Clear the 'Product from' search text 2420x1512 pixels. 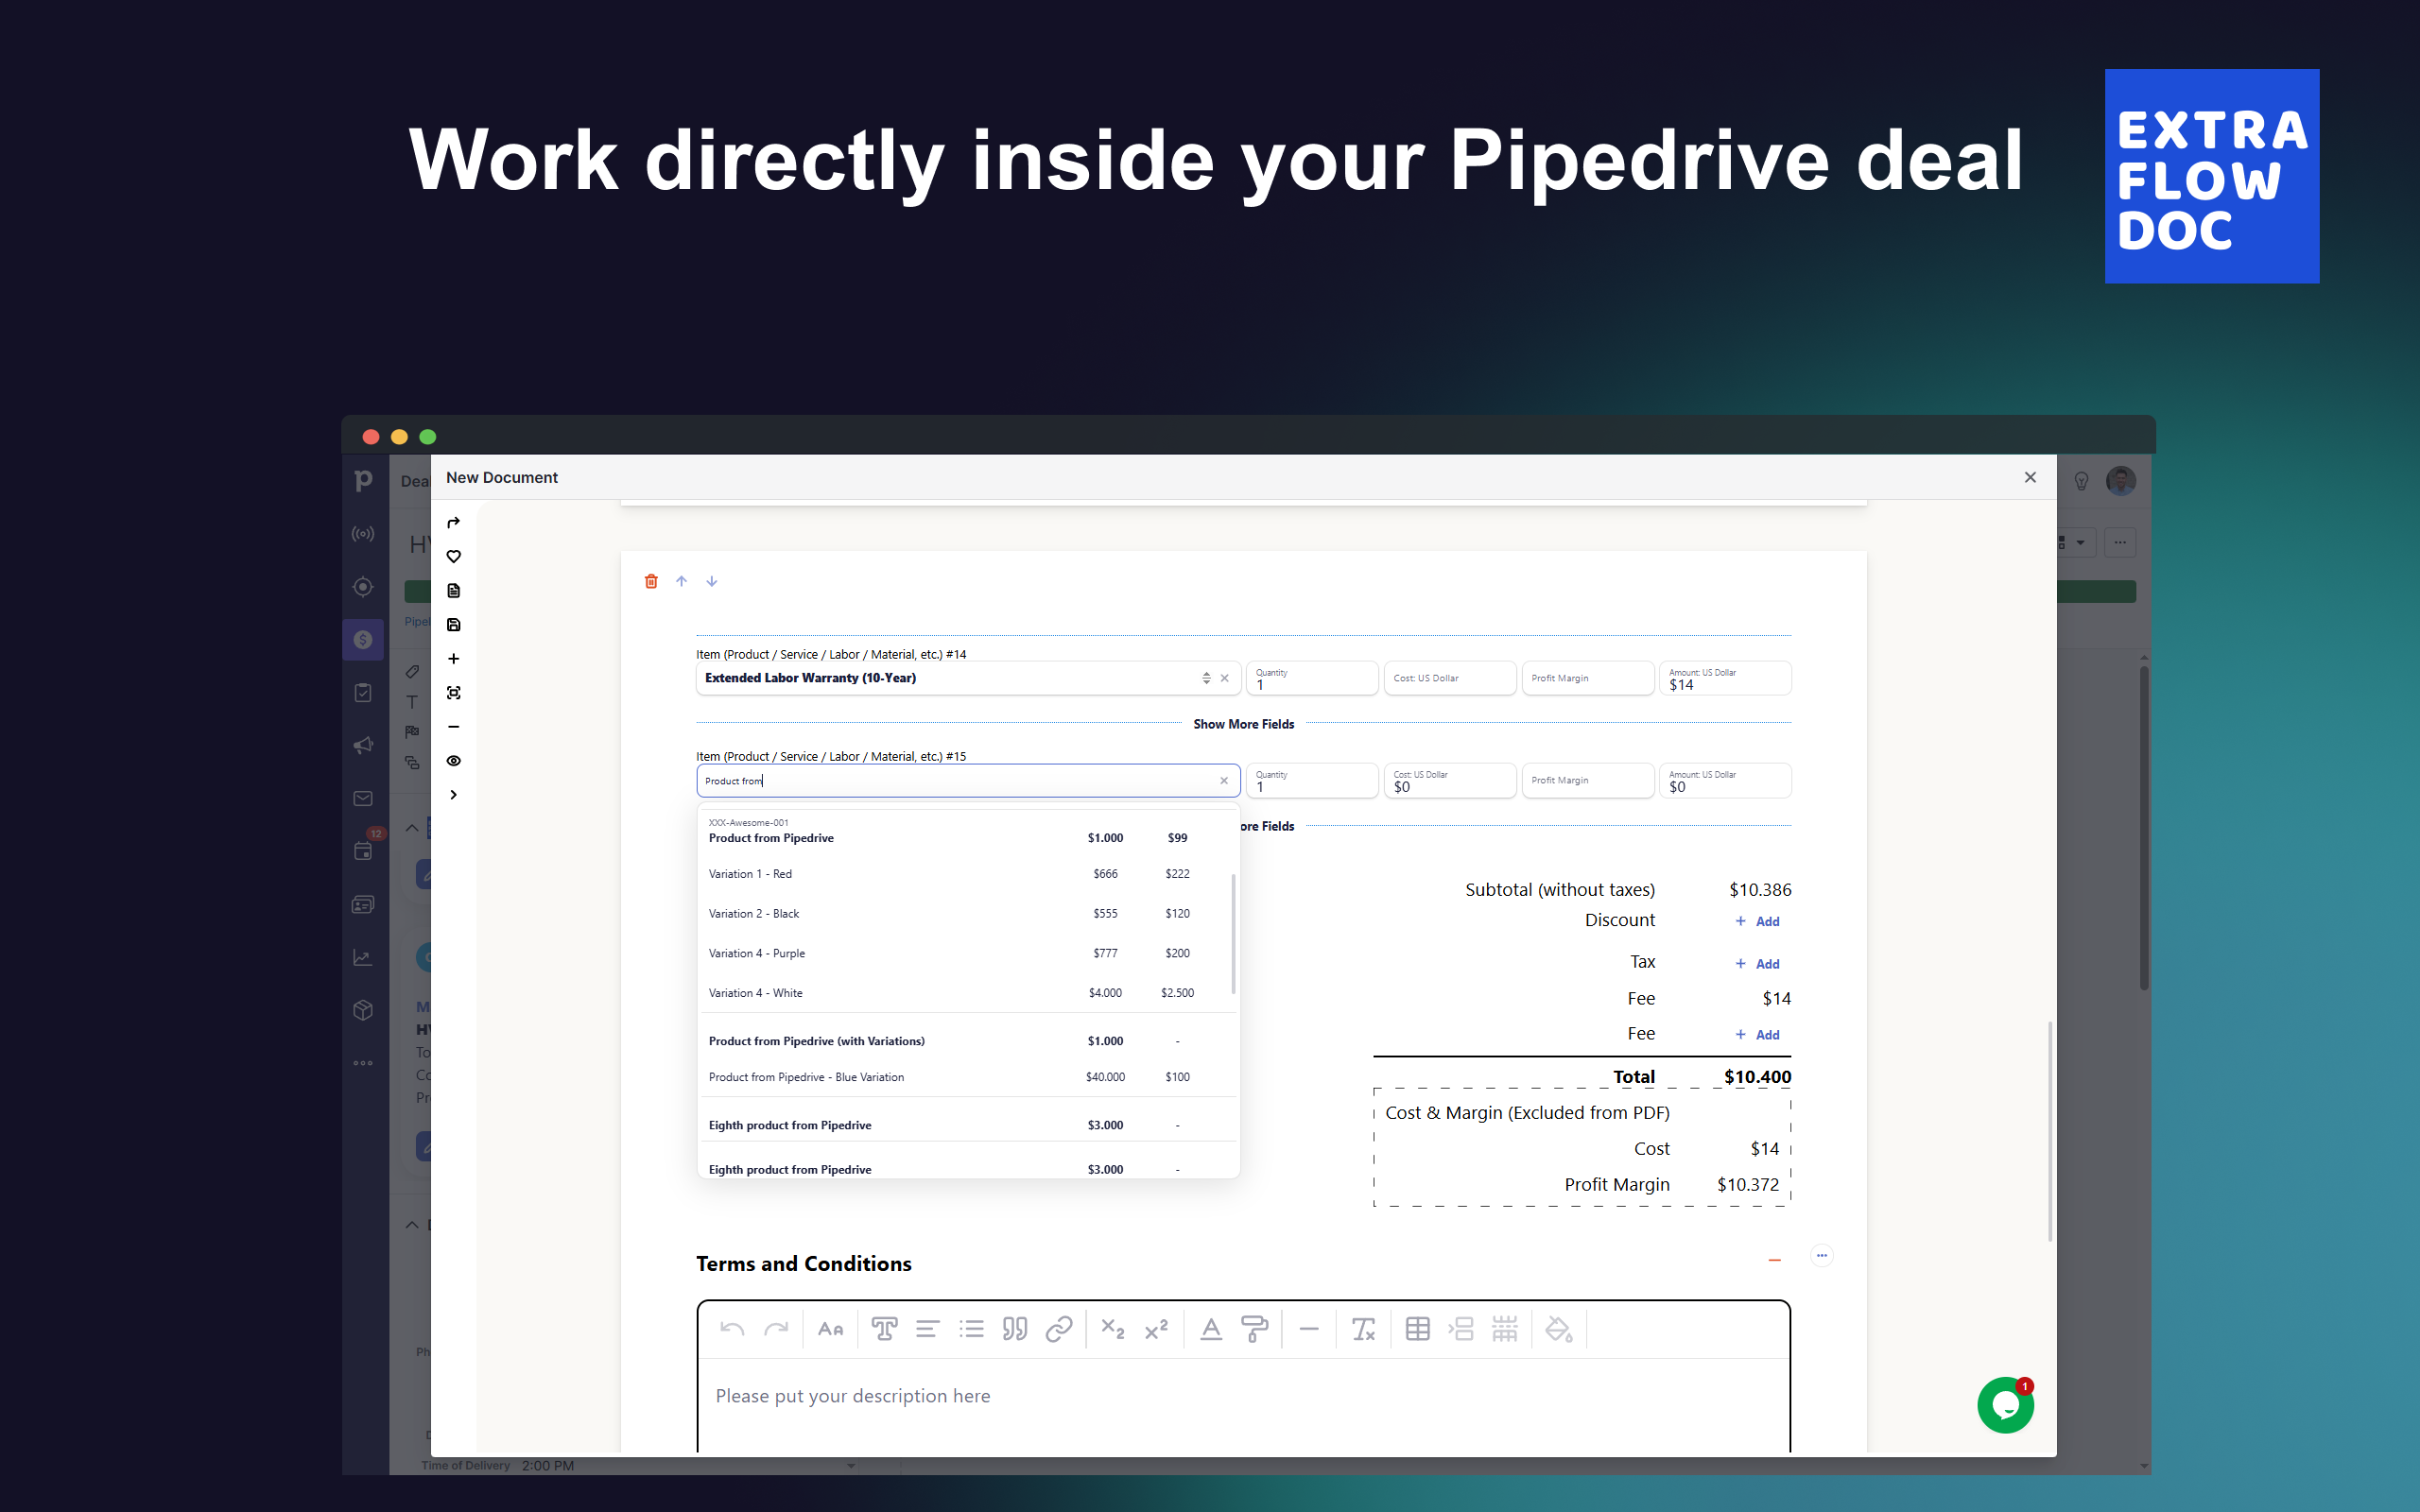tap(1223, 781)
